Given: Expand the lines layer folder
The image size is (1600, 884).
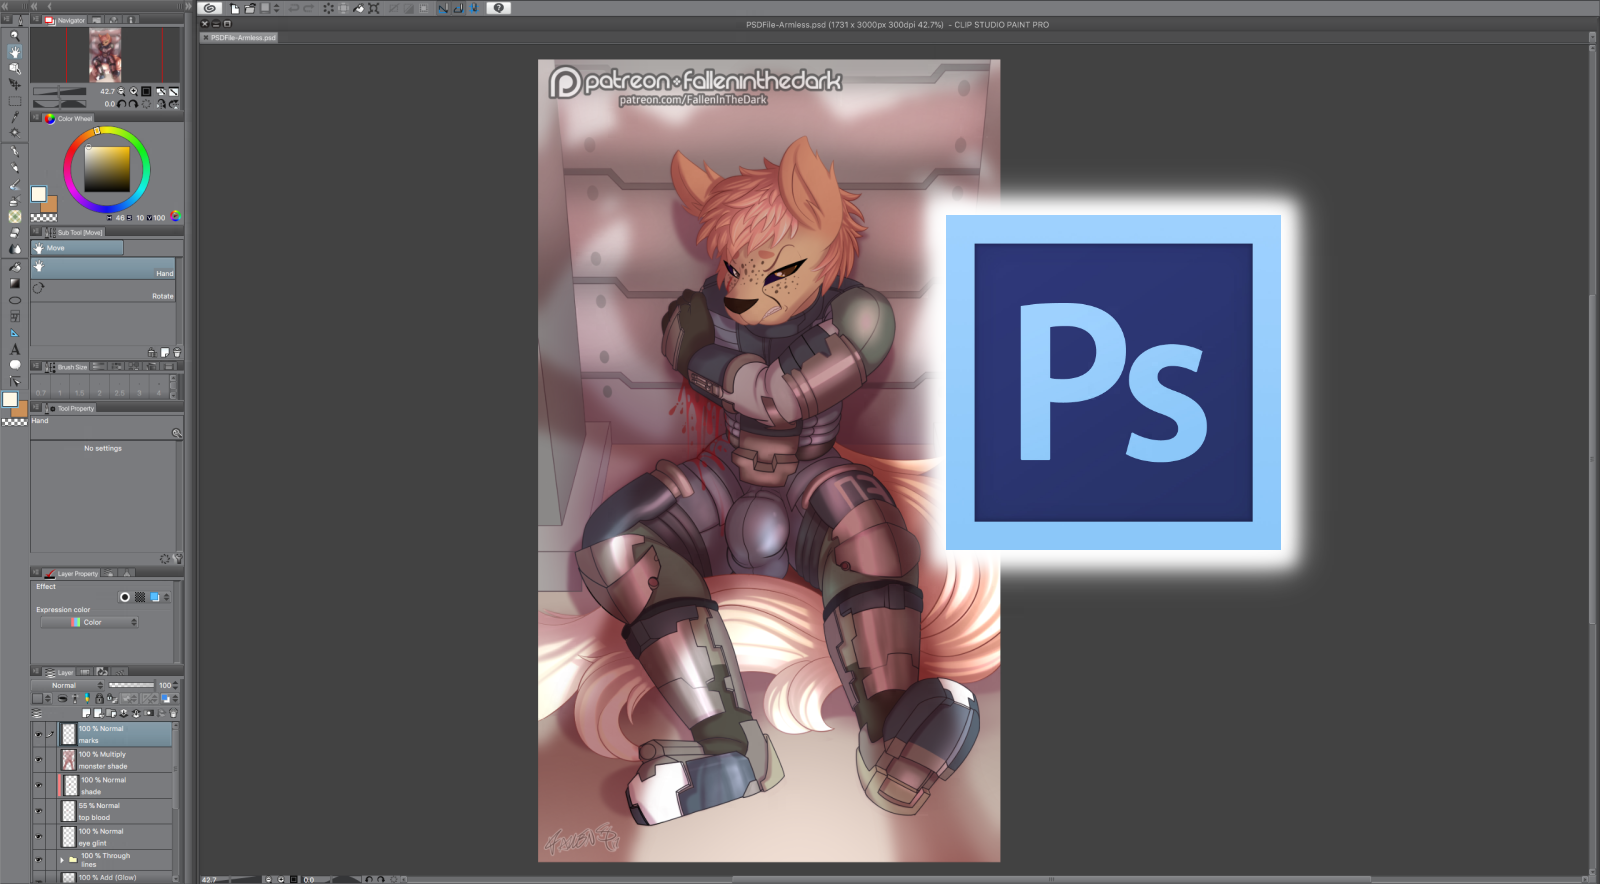Looking at the screenshot, I should [x=62, y=859].
